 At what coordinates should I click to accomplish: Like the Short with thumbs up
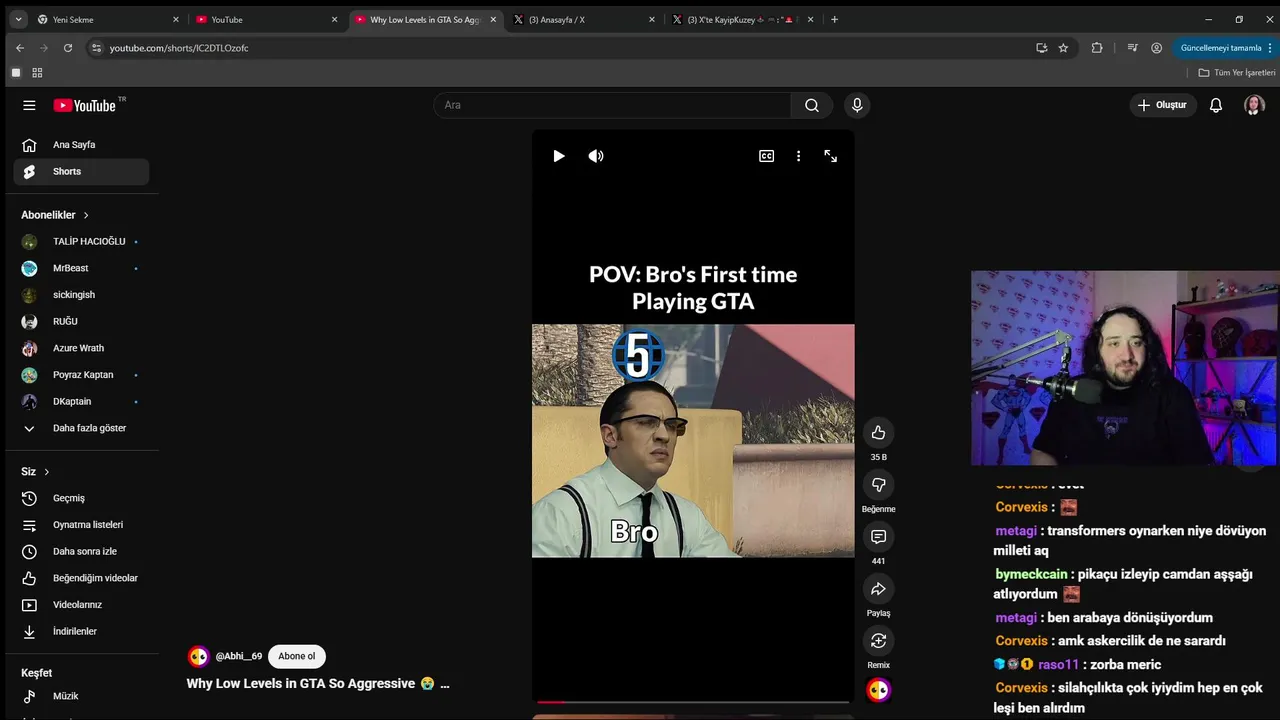(878, 432)
